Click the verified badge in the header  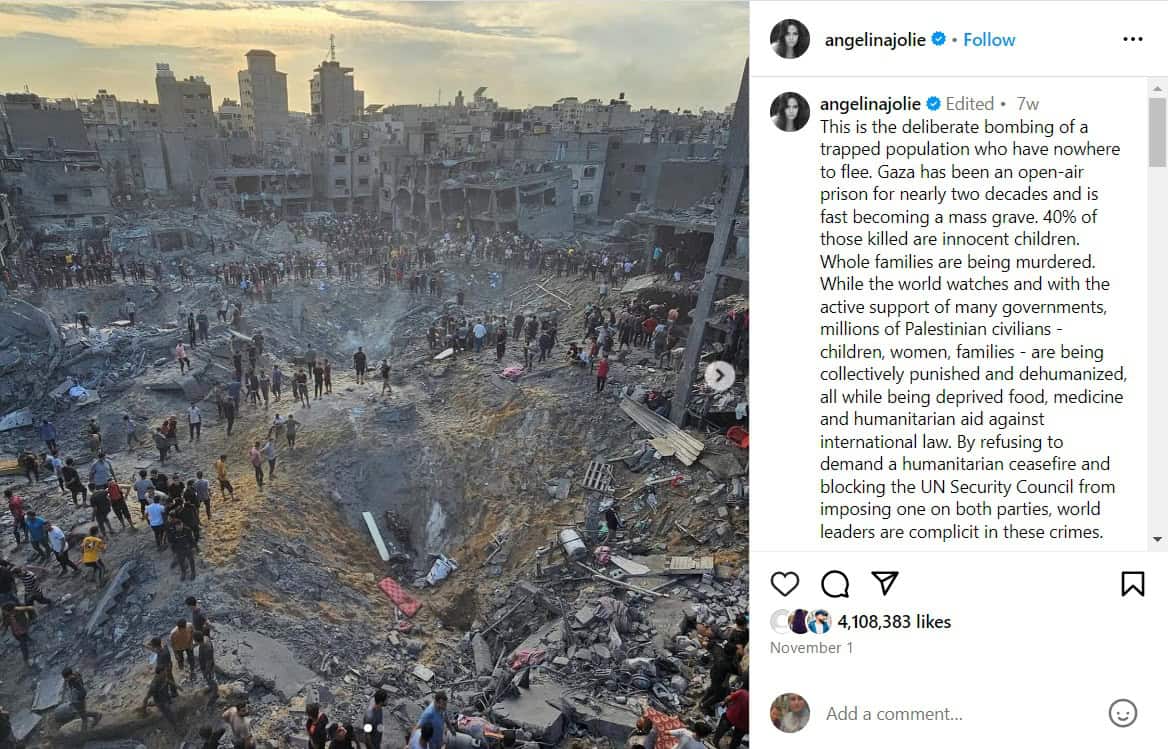(939, 39)
